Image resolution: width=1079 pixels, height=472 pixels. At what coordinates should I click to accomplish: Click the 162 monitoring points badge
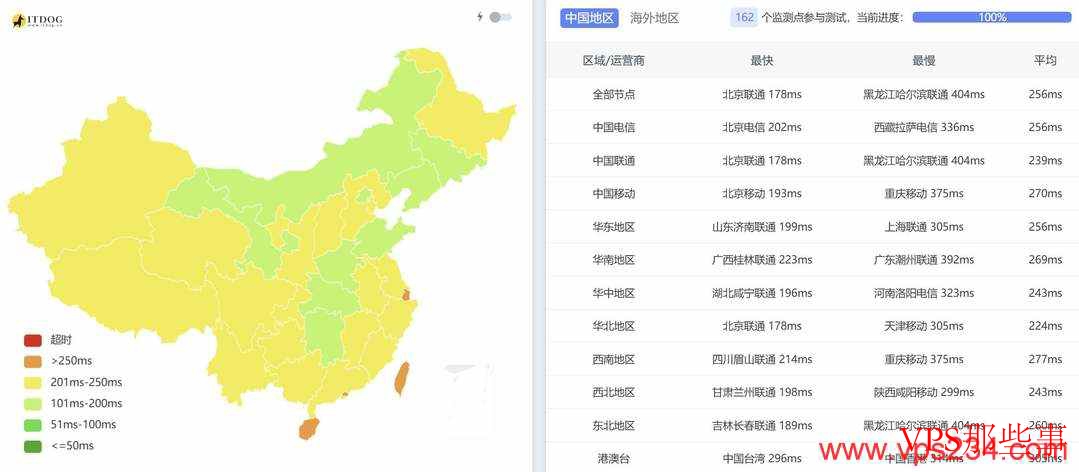744,18
